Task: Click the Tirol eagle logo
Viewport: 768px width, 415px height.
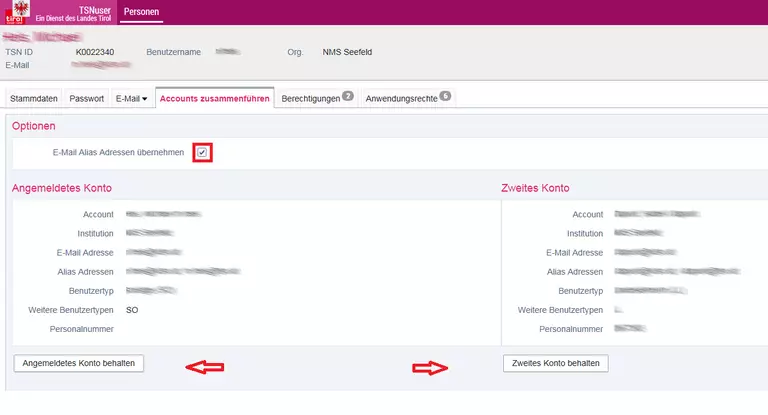Action: pos(17,12)
